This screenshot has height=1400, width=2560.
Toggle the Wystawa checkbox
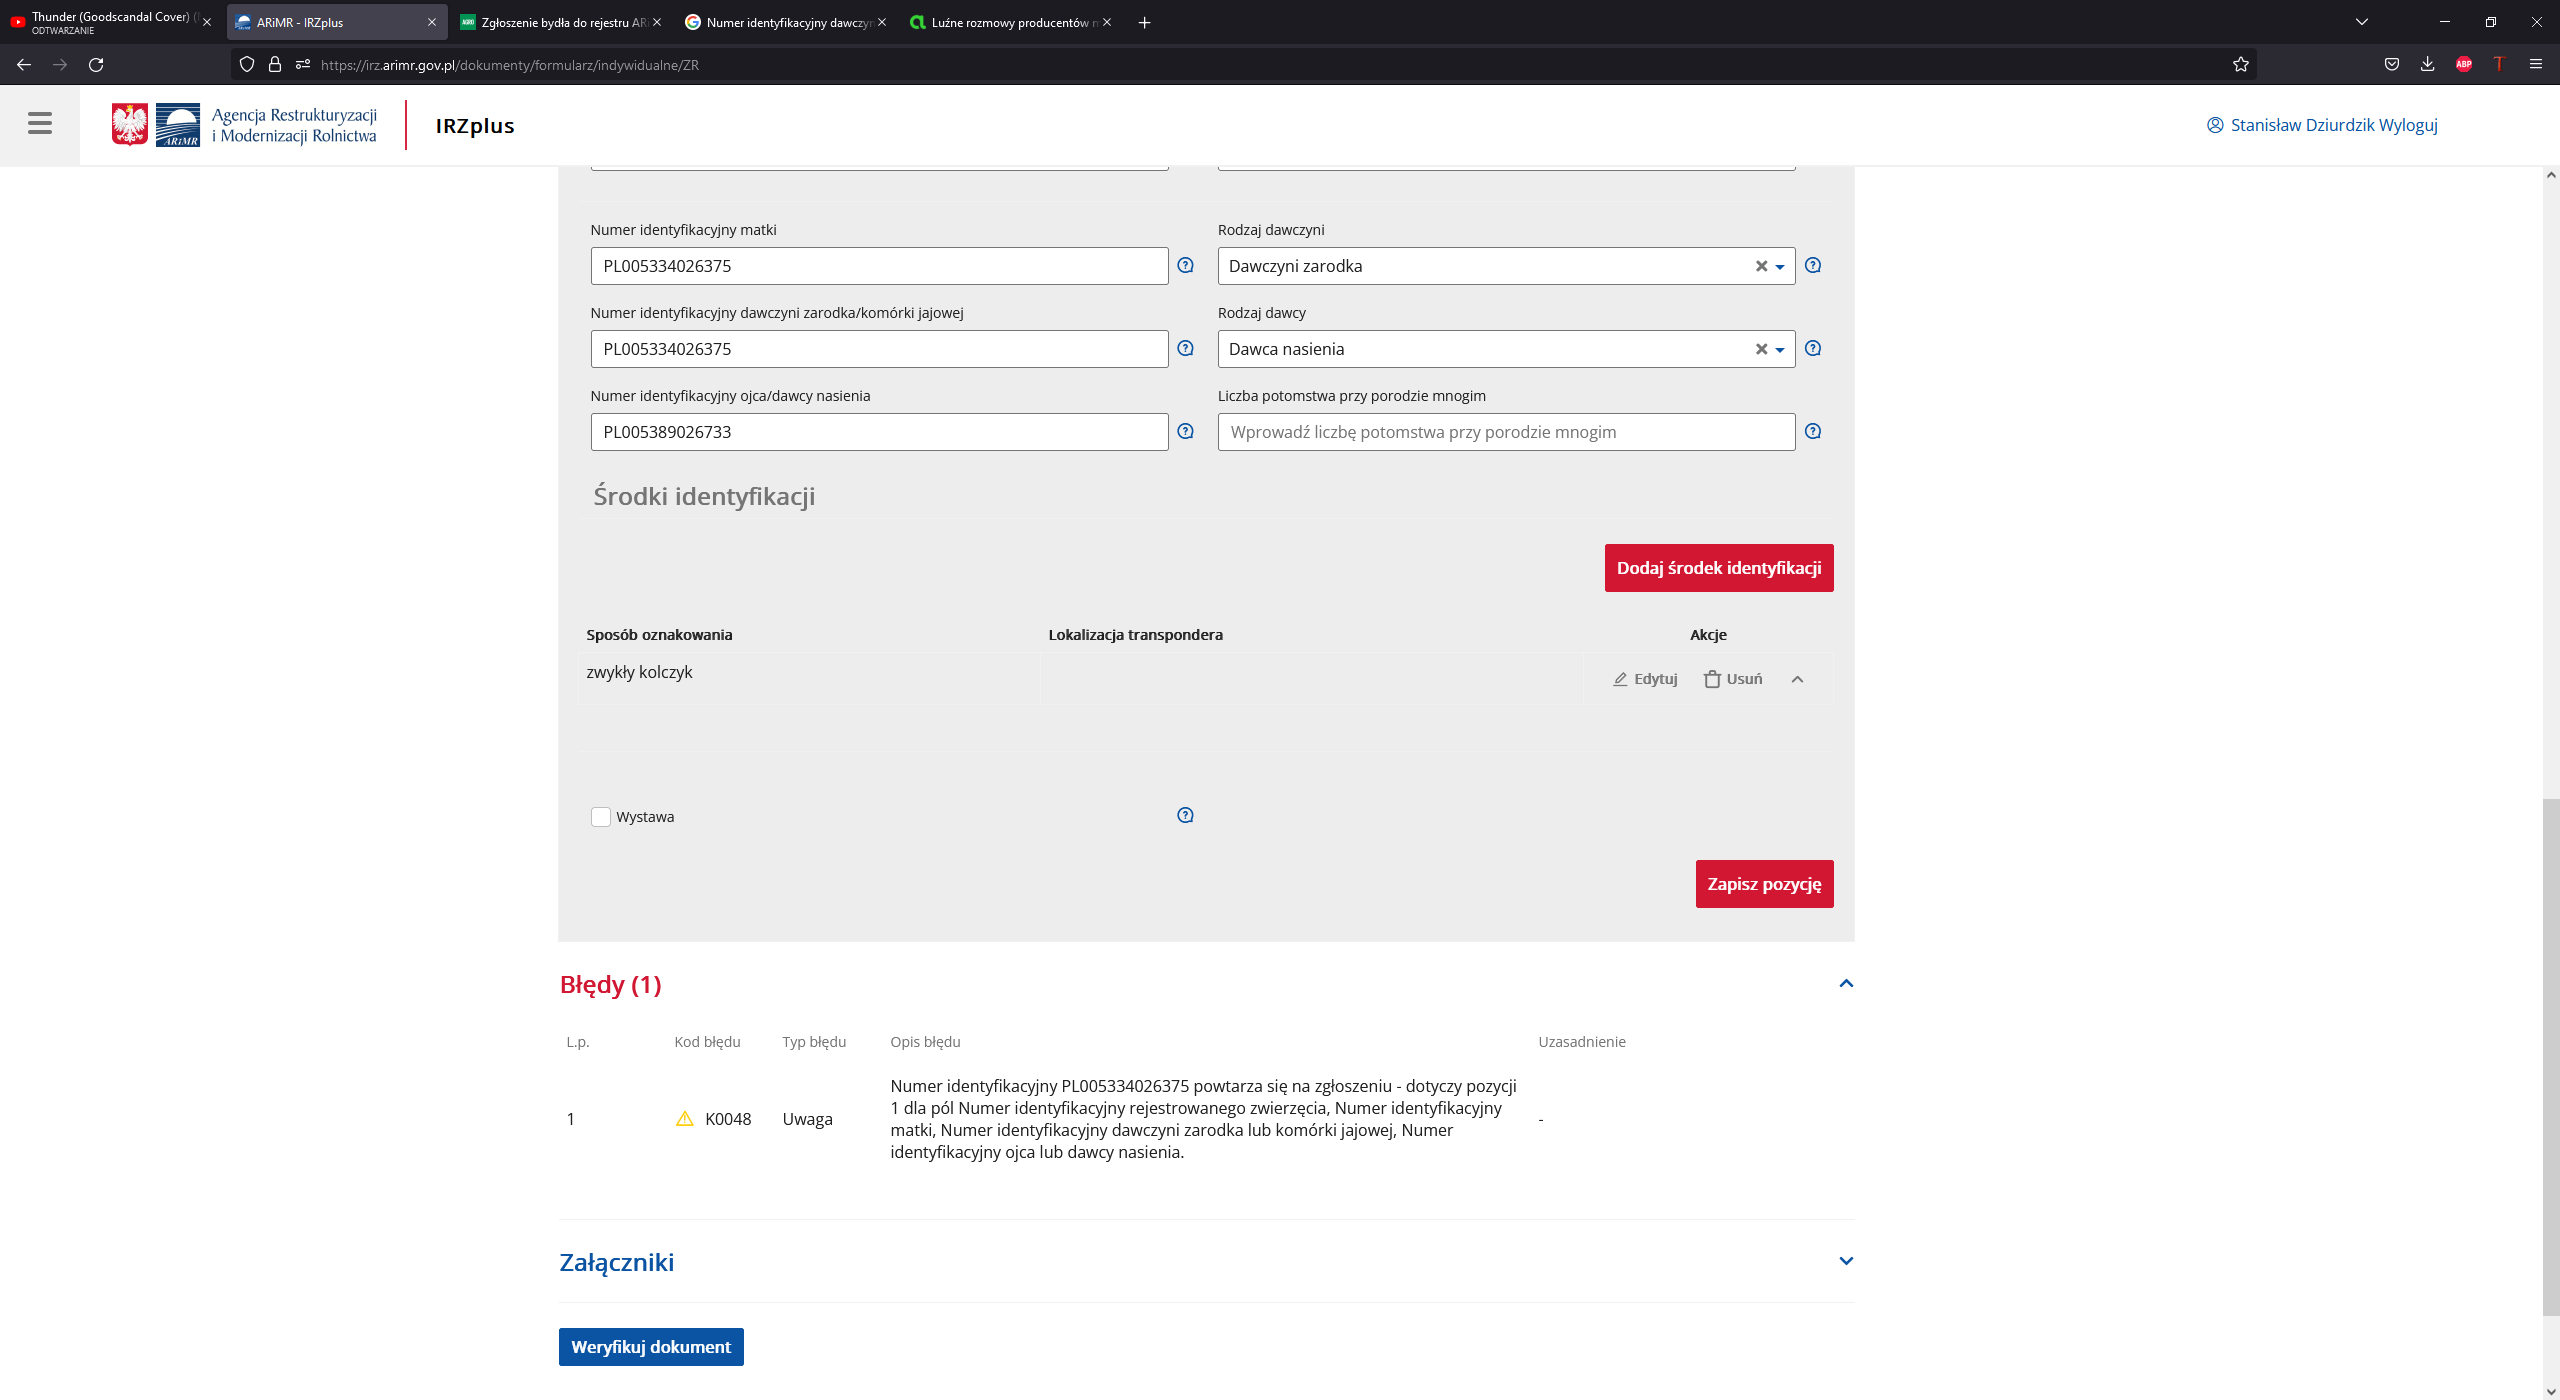click(x=601, y=817)
